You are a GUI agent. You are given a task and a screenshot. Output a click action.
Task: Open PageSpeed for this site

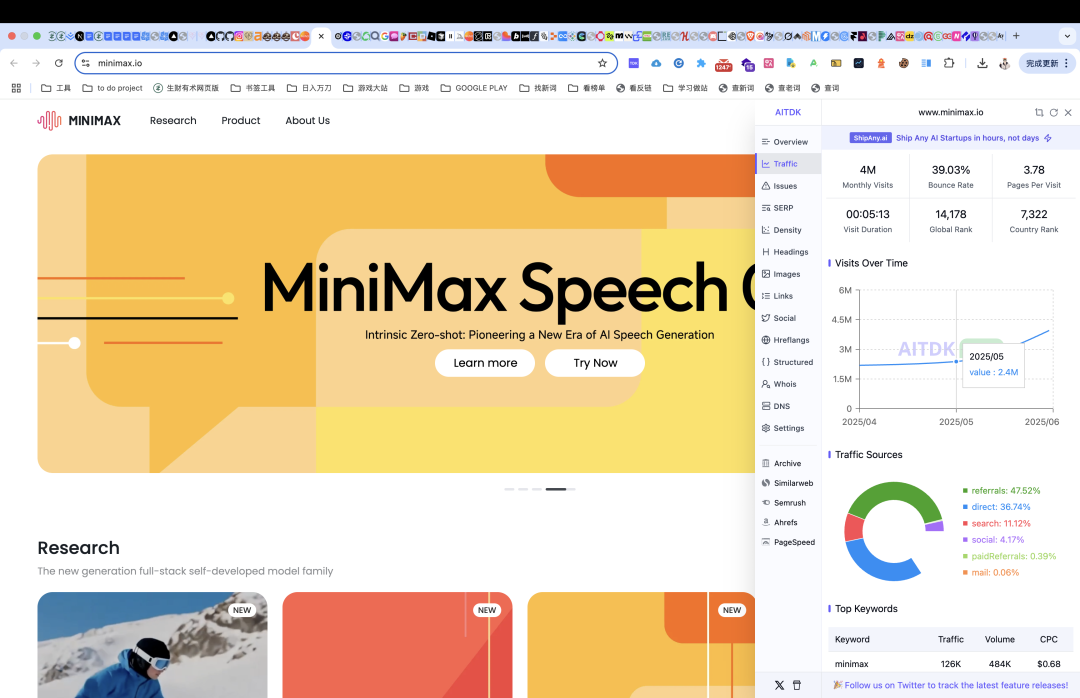point(787,542)
